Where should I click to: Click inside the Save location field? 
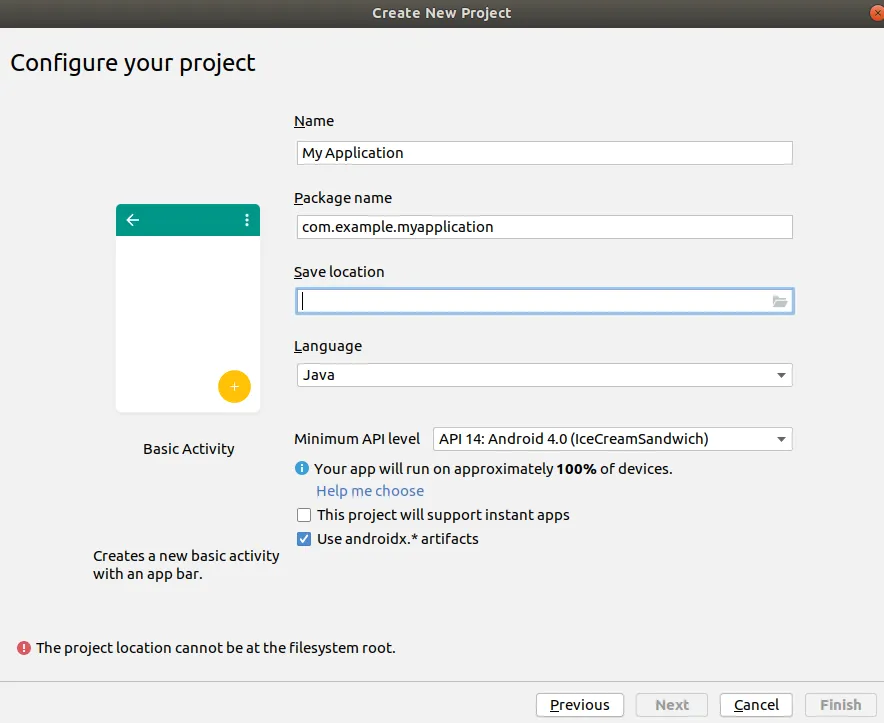point(530,301)
